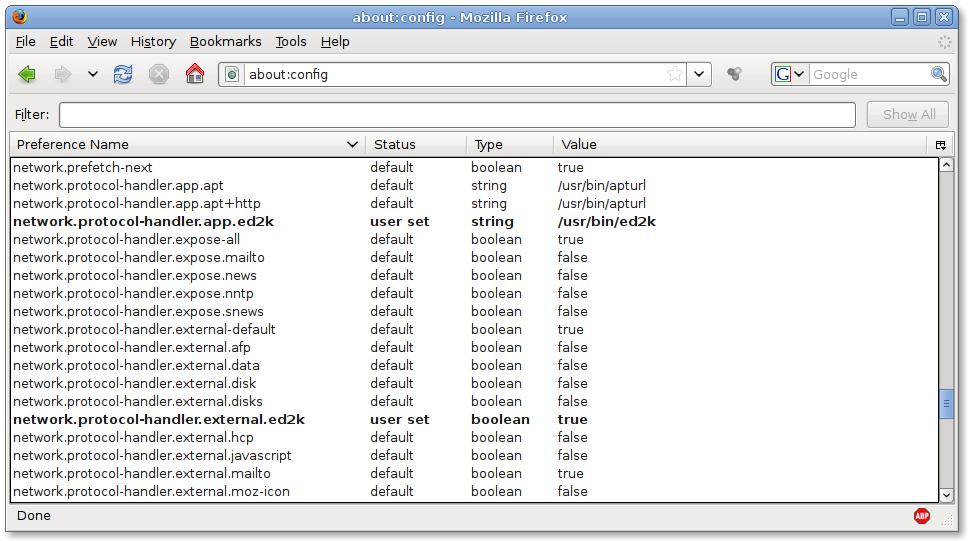Screen dimensions: 968x541
Task: Open the Bookmarks menu
Action: pyautogui.click(x=225, y=41)
